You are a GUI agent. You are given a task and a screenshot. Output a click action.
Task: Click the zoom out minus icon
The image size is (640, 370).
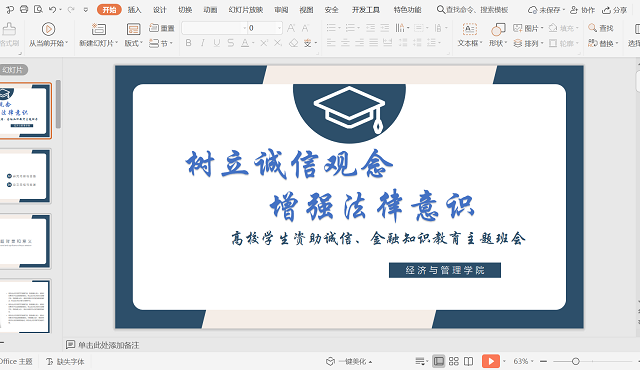[543, 361]
